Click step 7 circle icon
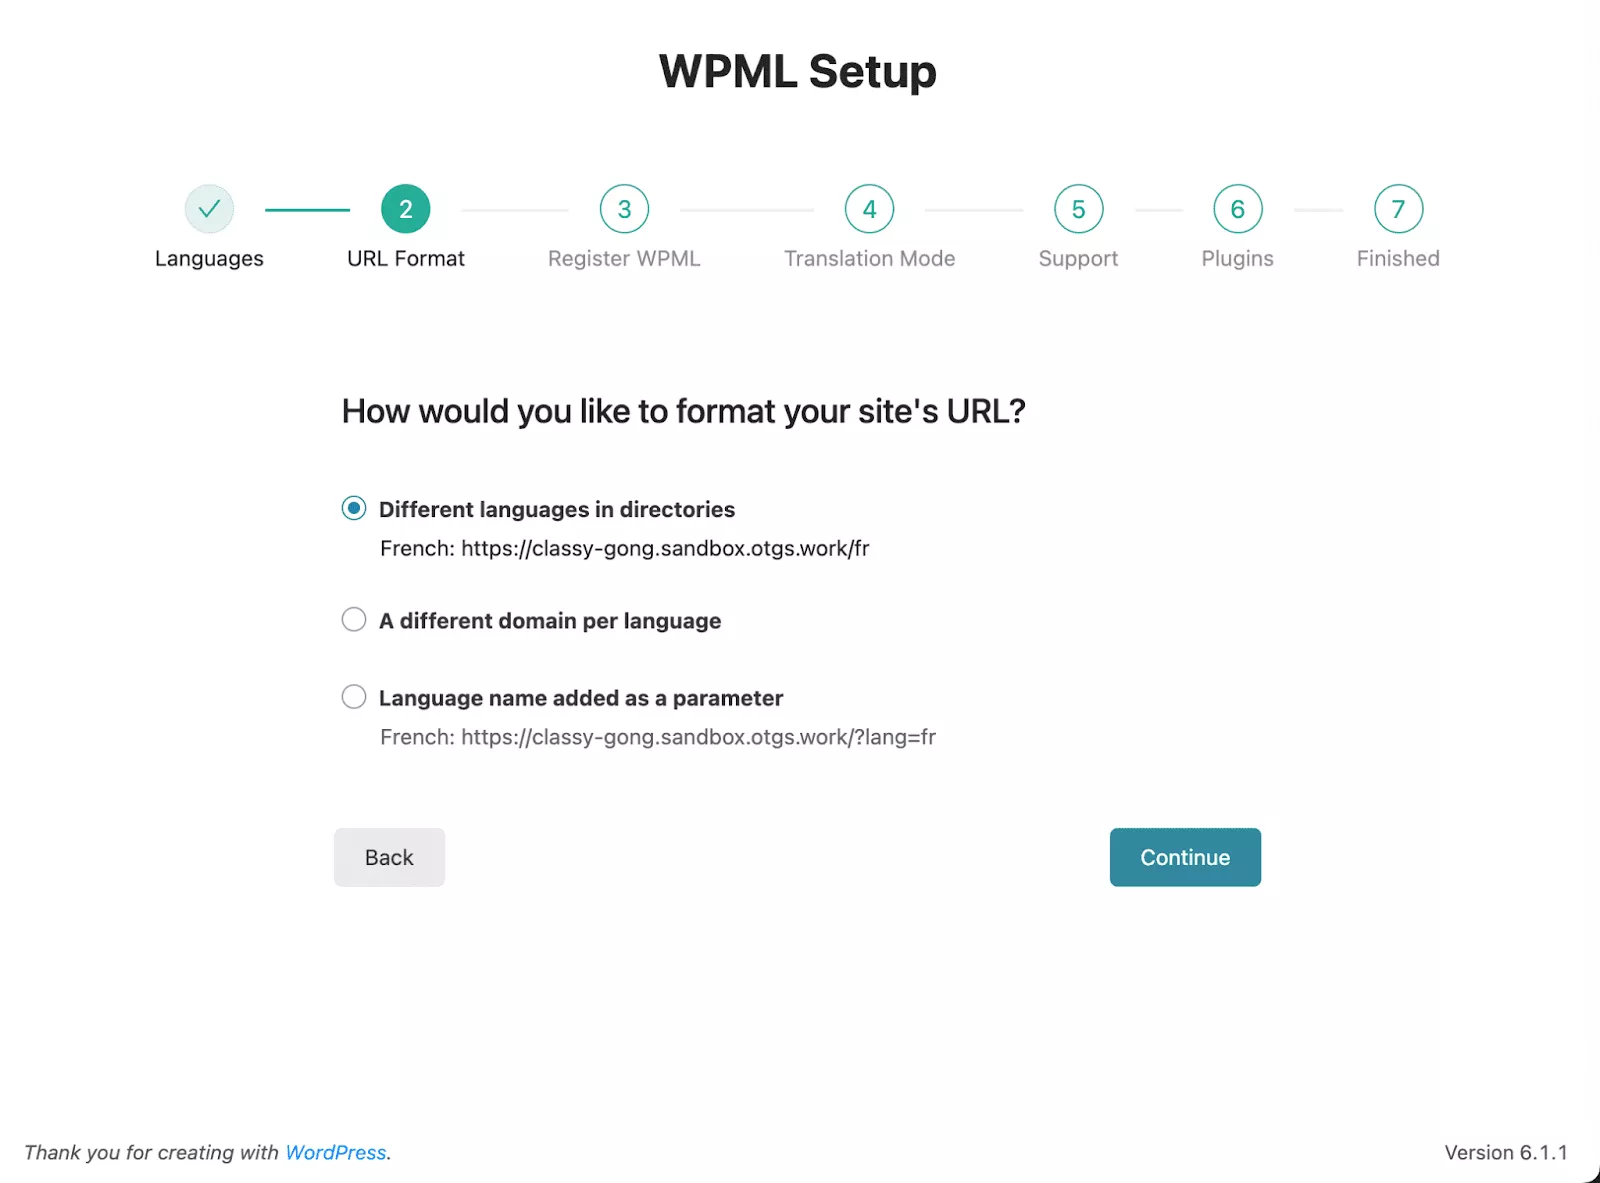The width and height of the screenshot is (1600, 1183). (x=1398, y=209)
